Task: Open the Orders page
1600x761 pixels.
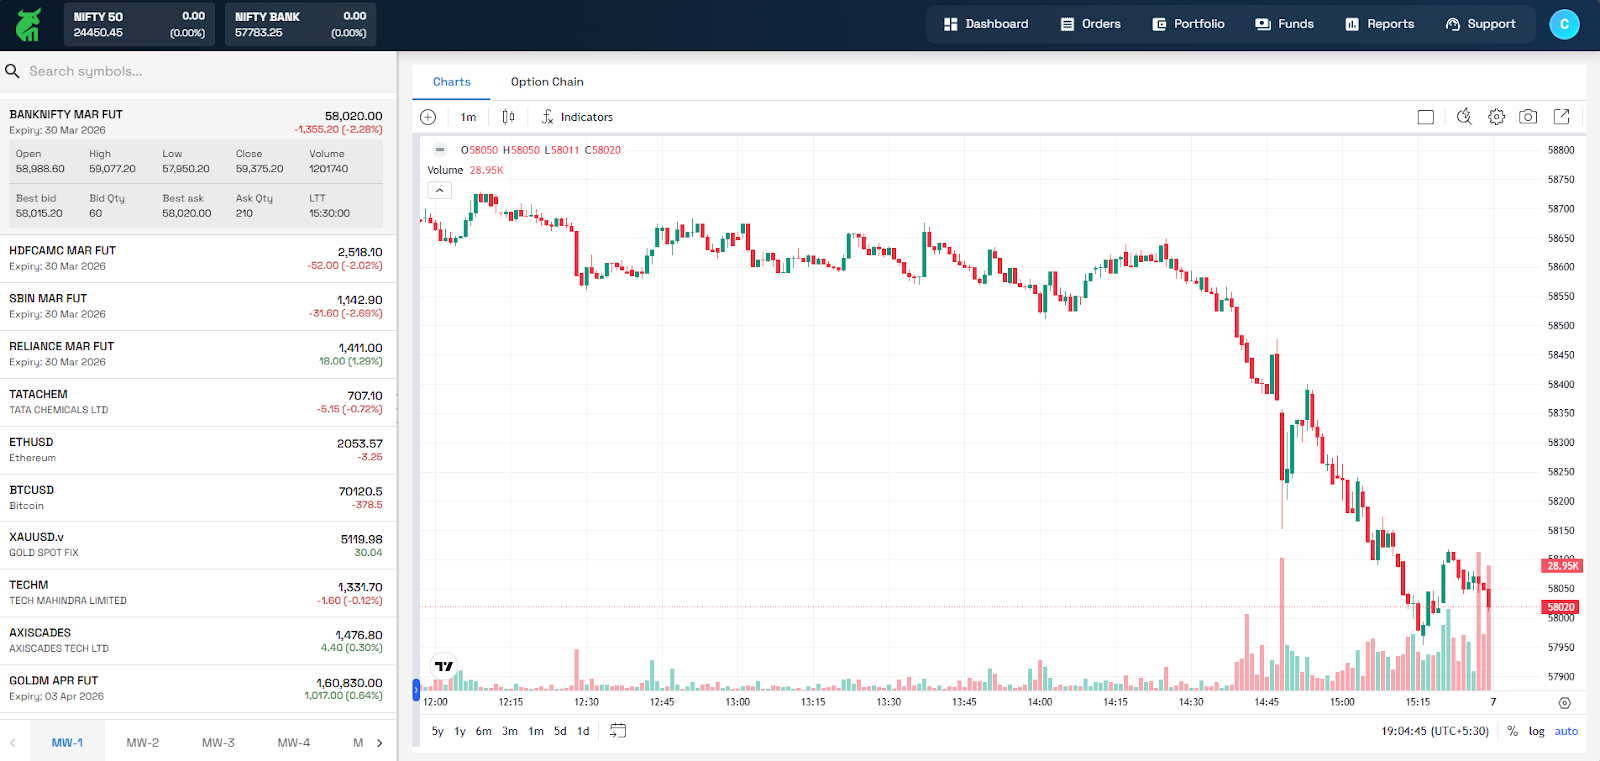Action: [1090, 24]
